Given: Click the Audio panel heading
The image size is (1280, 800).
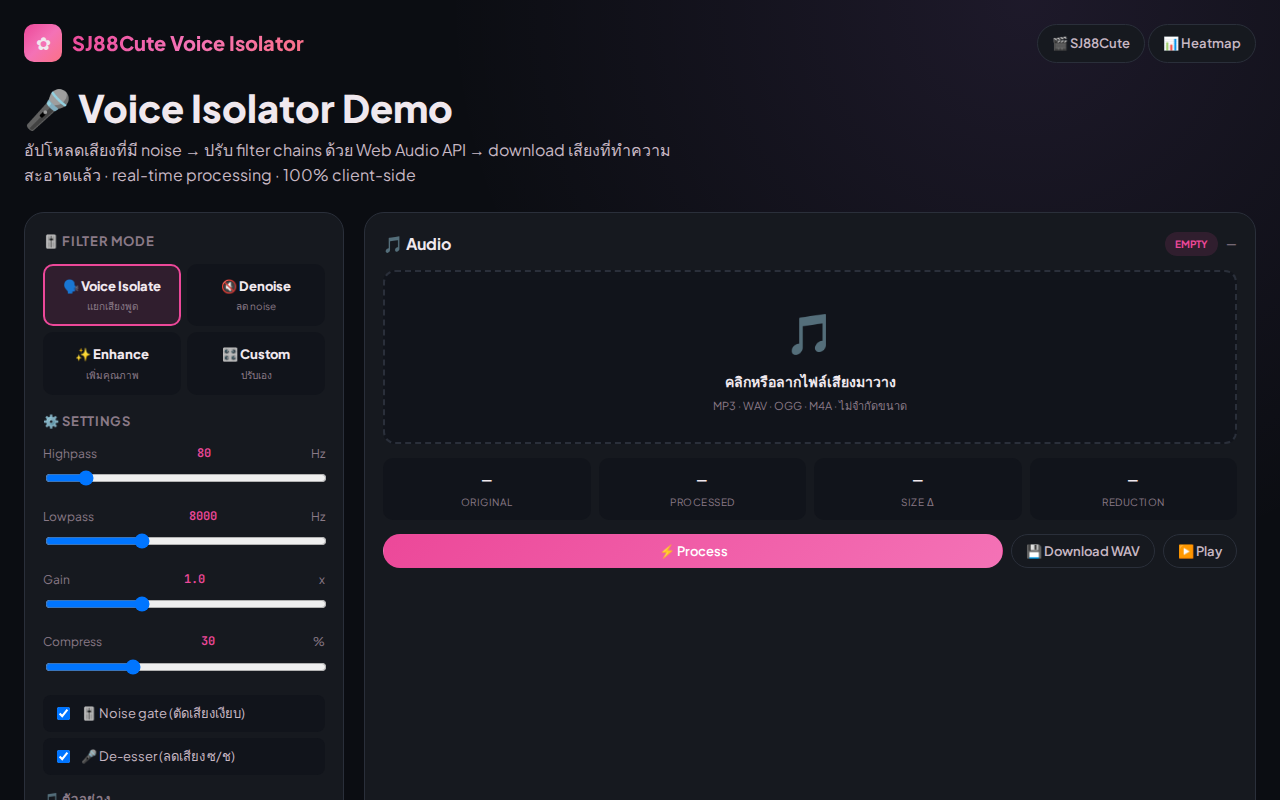Looking at the screenshot, I should 418,244.
